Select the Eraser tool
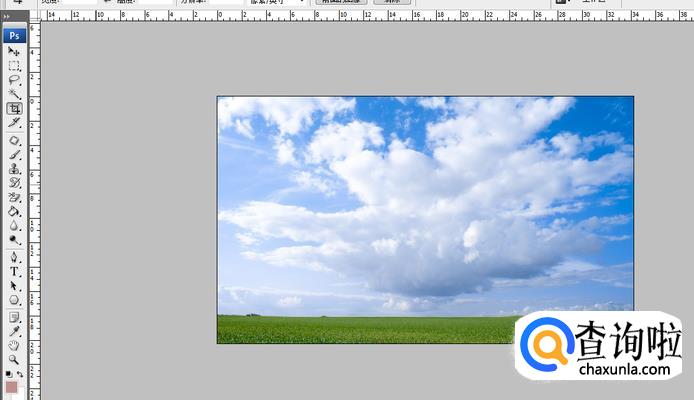Image resolution: width=694 pixels, height=400 pixels. [14, 197]
